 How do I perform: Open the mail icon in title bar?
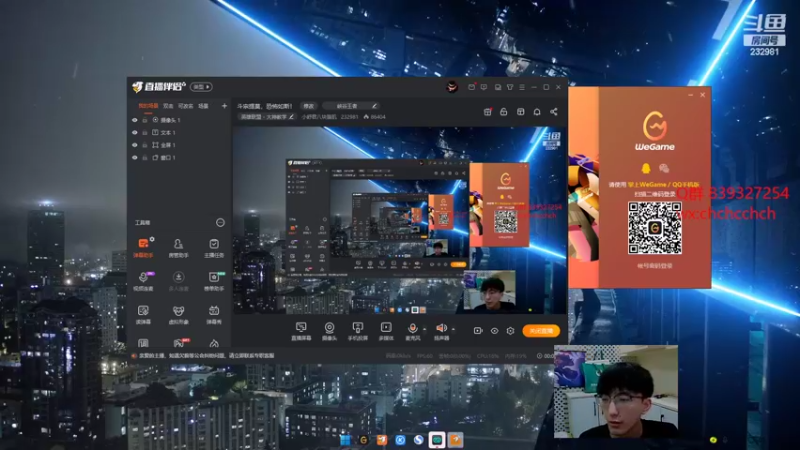[x=472, y=87]
